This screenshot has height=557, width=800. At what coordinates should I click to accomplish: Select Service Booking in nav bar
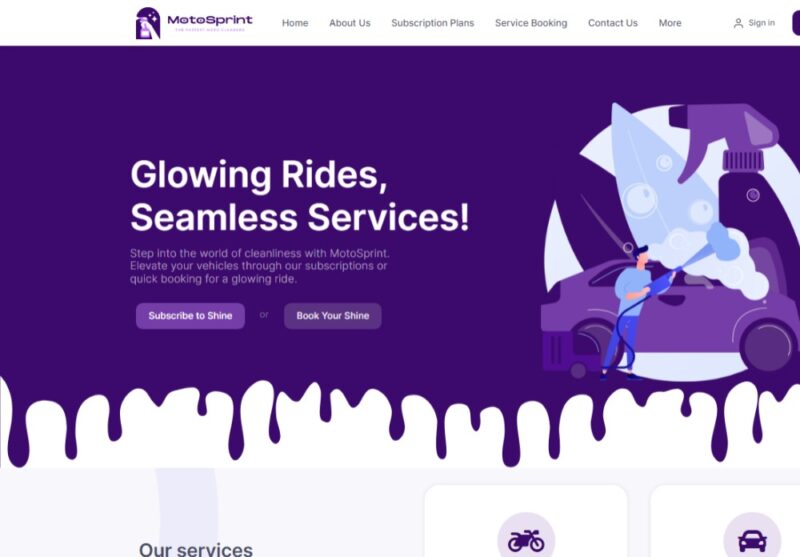[x=531, y=23]
